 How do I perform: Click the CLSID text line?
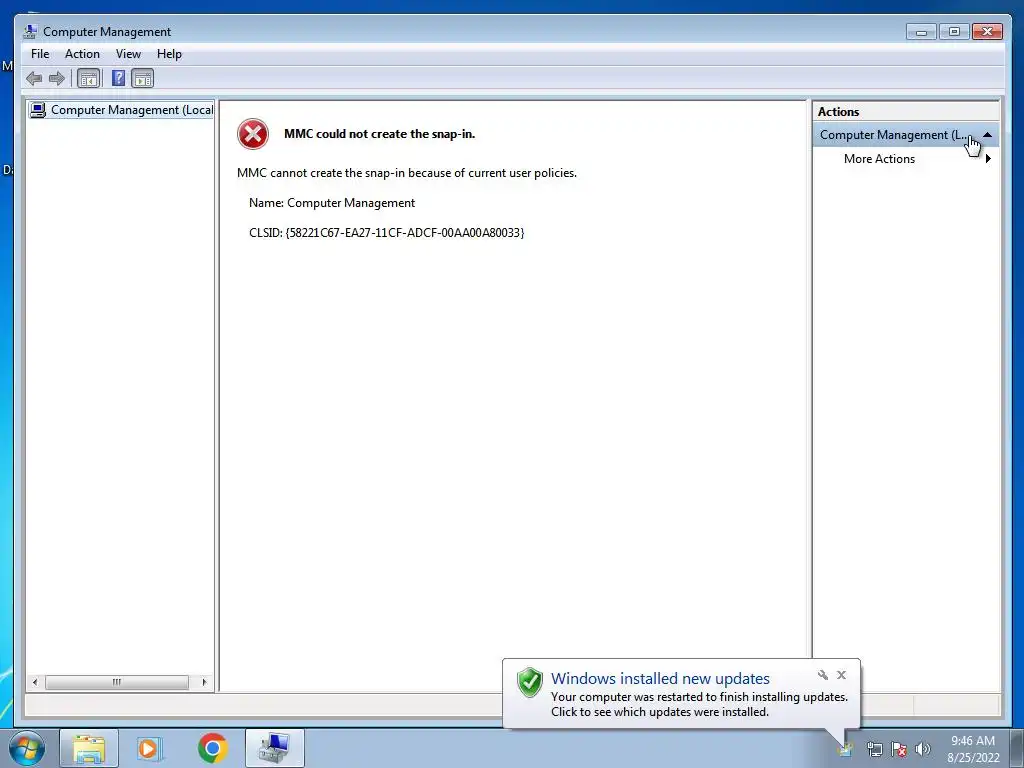(387, 232)
